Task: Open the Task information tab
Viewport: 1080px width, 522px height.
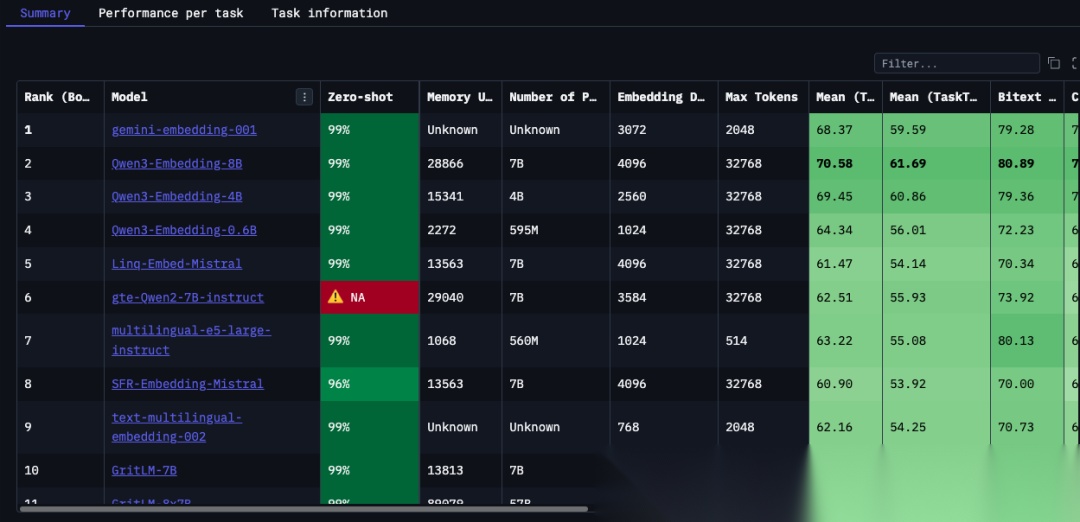Action: coord(329,13)
